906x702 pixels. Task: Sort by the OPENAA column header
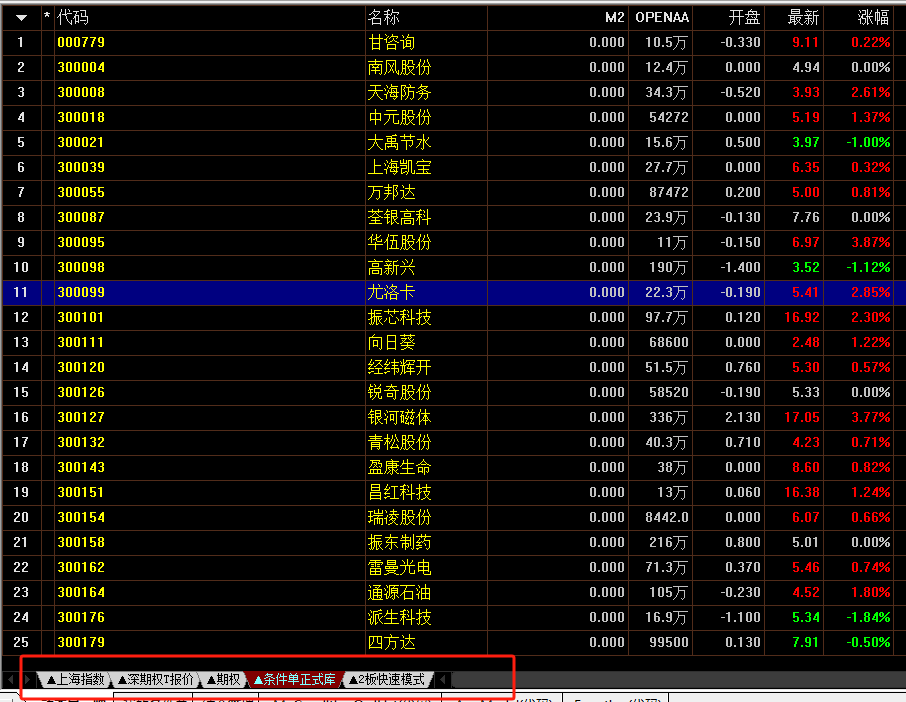(662, 17)
